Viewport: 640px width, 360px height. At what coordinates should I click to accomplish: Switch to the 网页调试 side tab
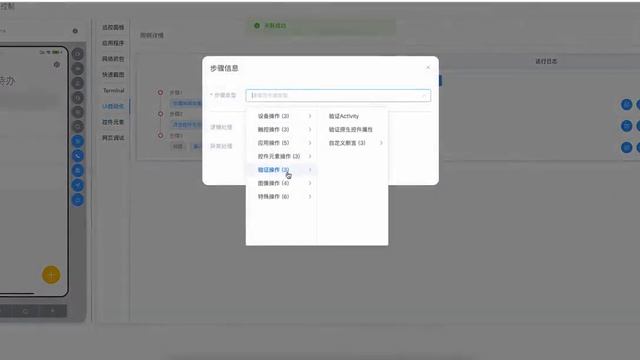(113, 138)
